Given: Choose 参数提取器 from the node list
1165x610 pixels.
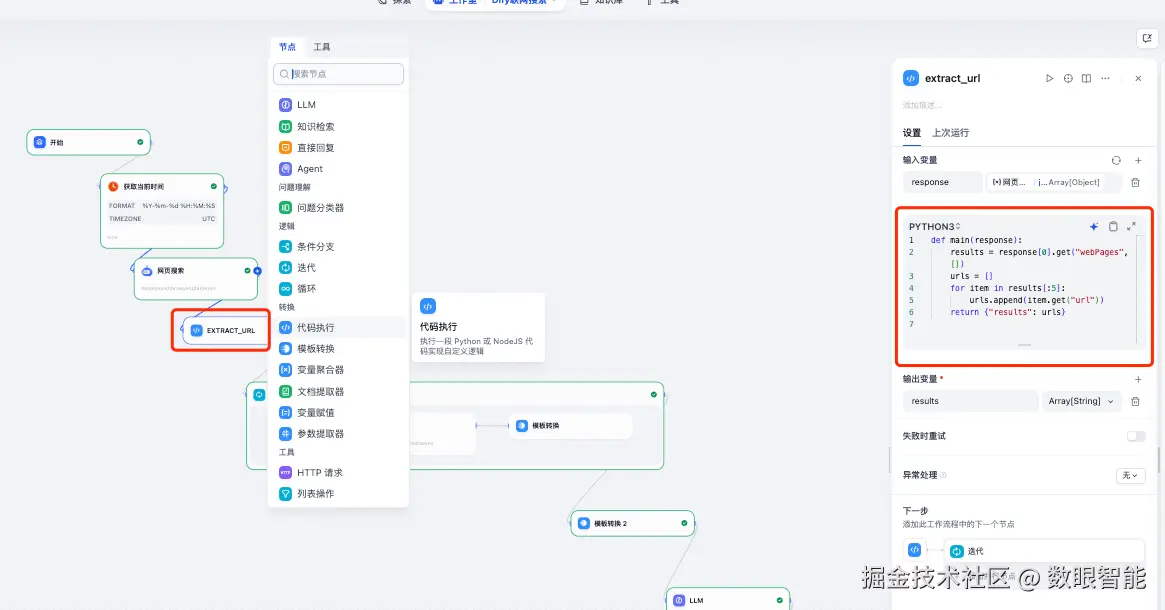Looking at the screenshot, I should (340, 433).
